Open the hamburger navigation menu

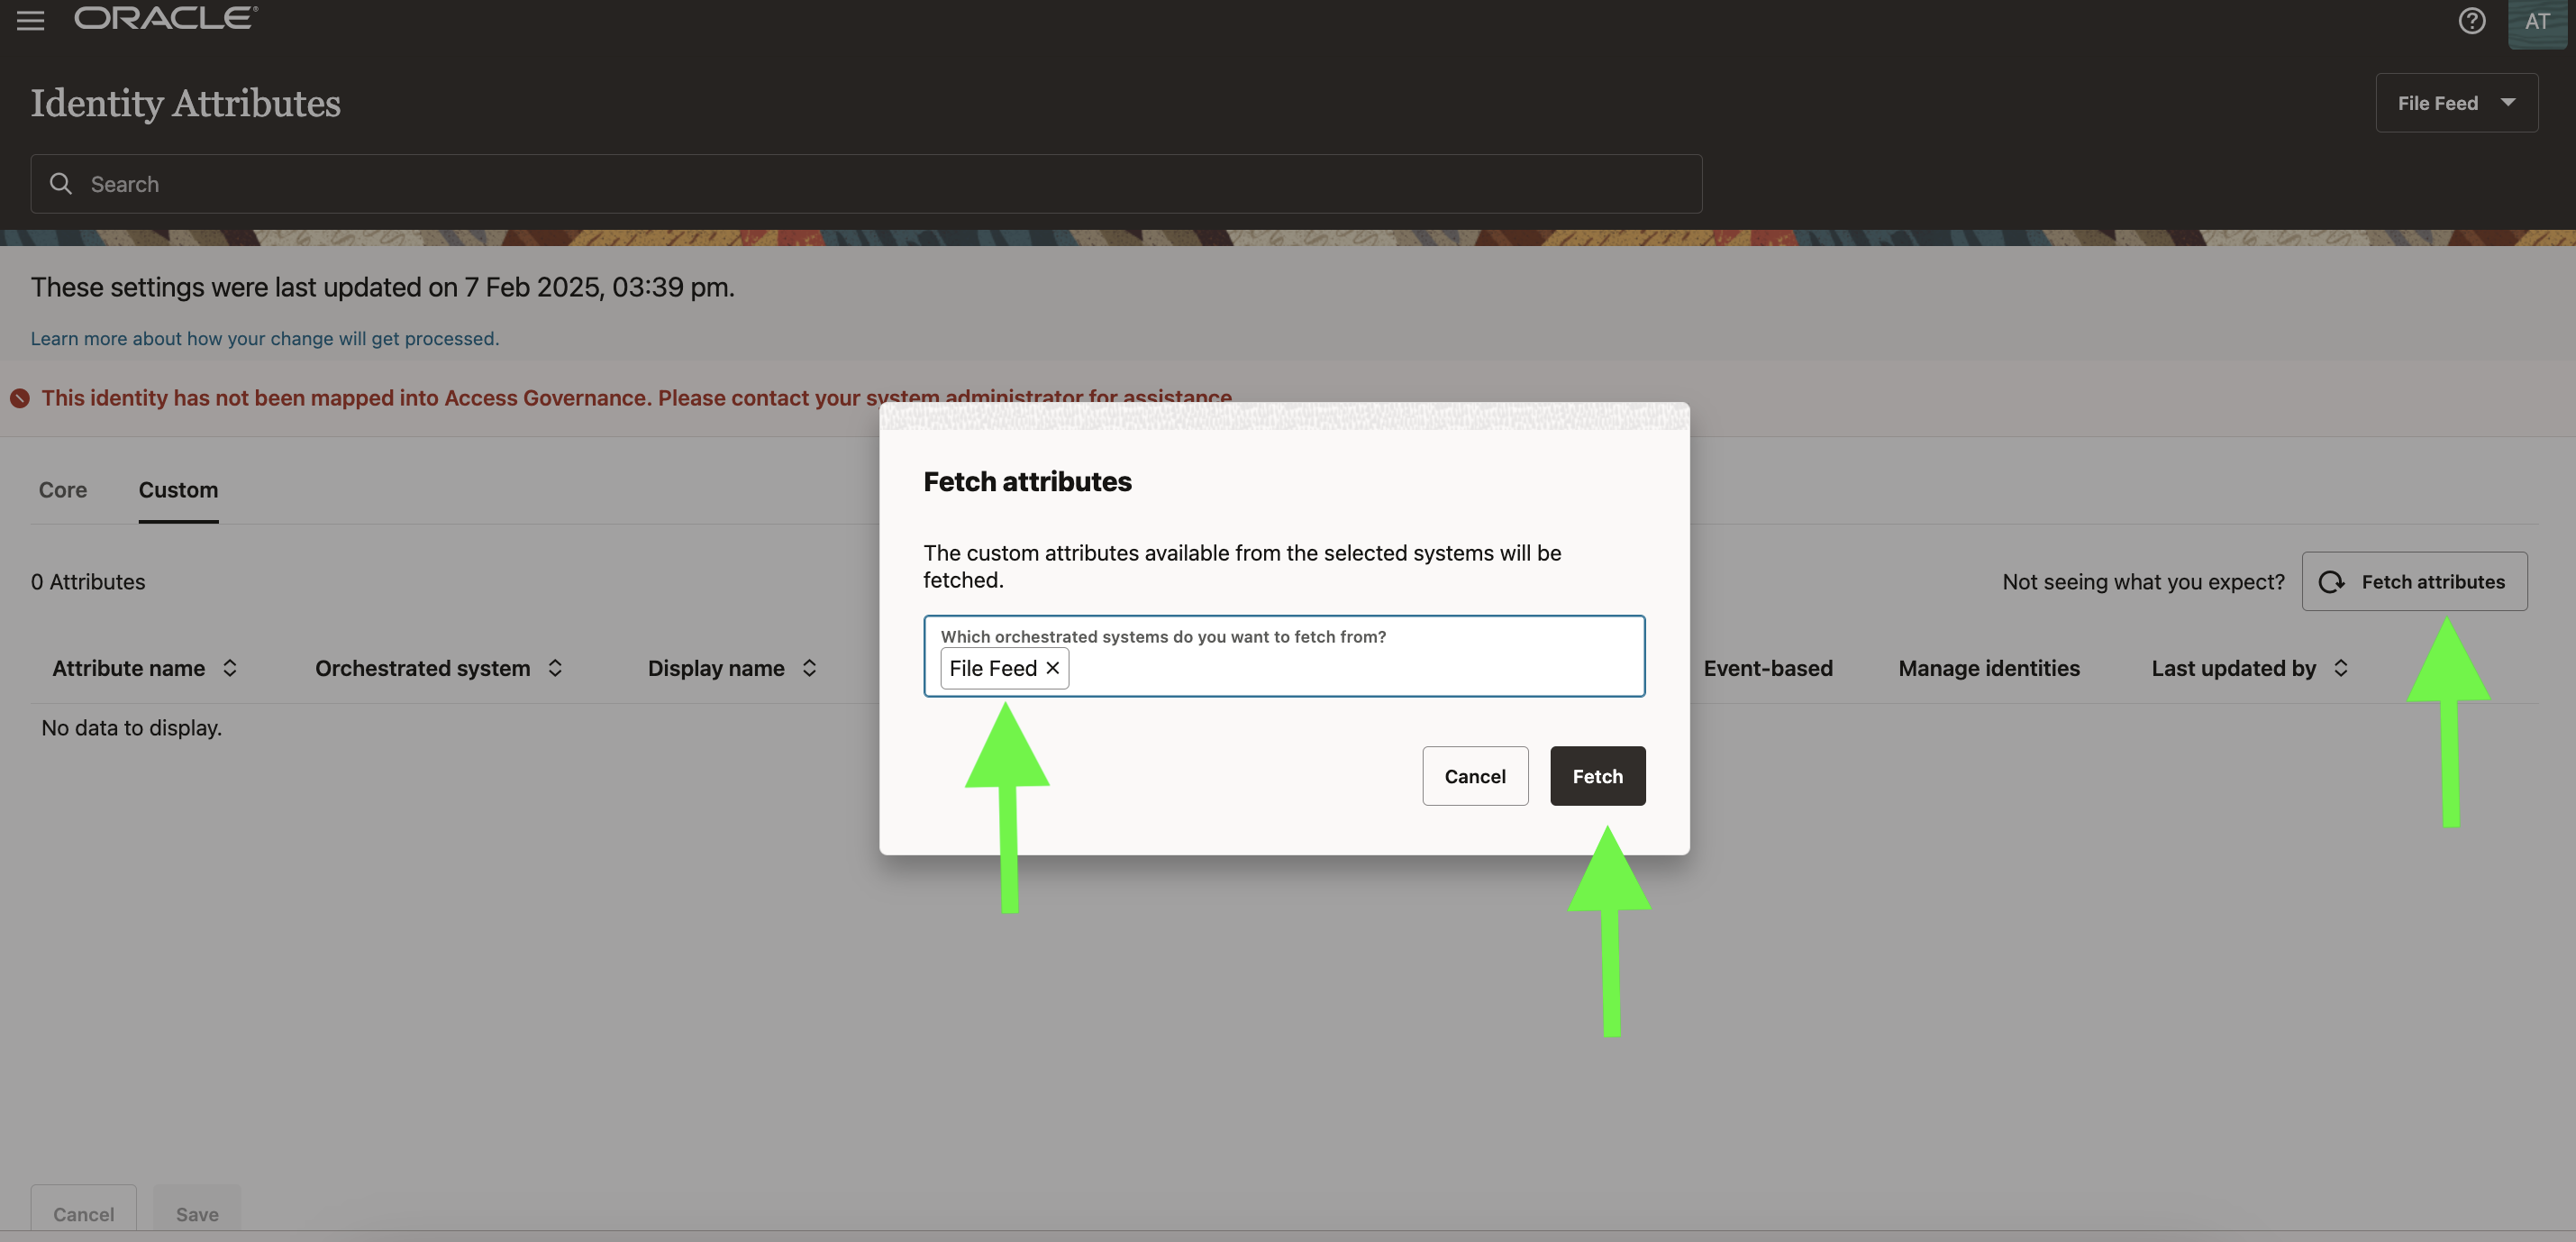pos(30,20)
